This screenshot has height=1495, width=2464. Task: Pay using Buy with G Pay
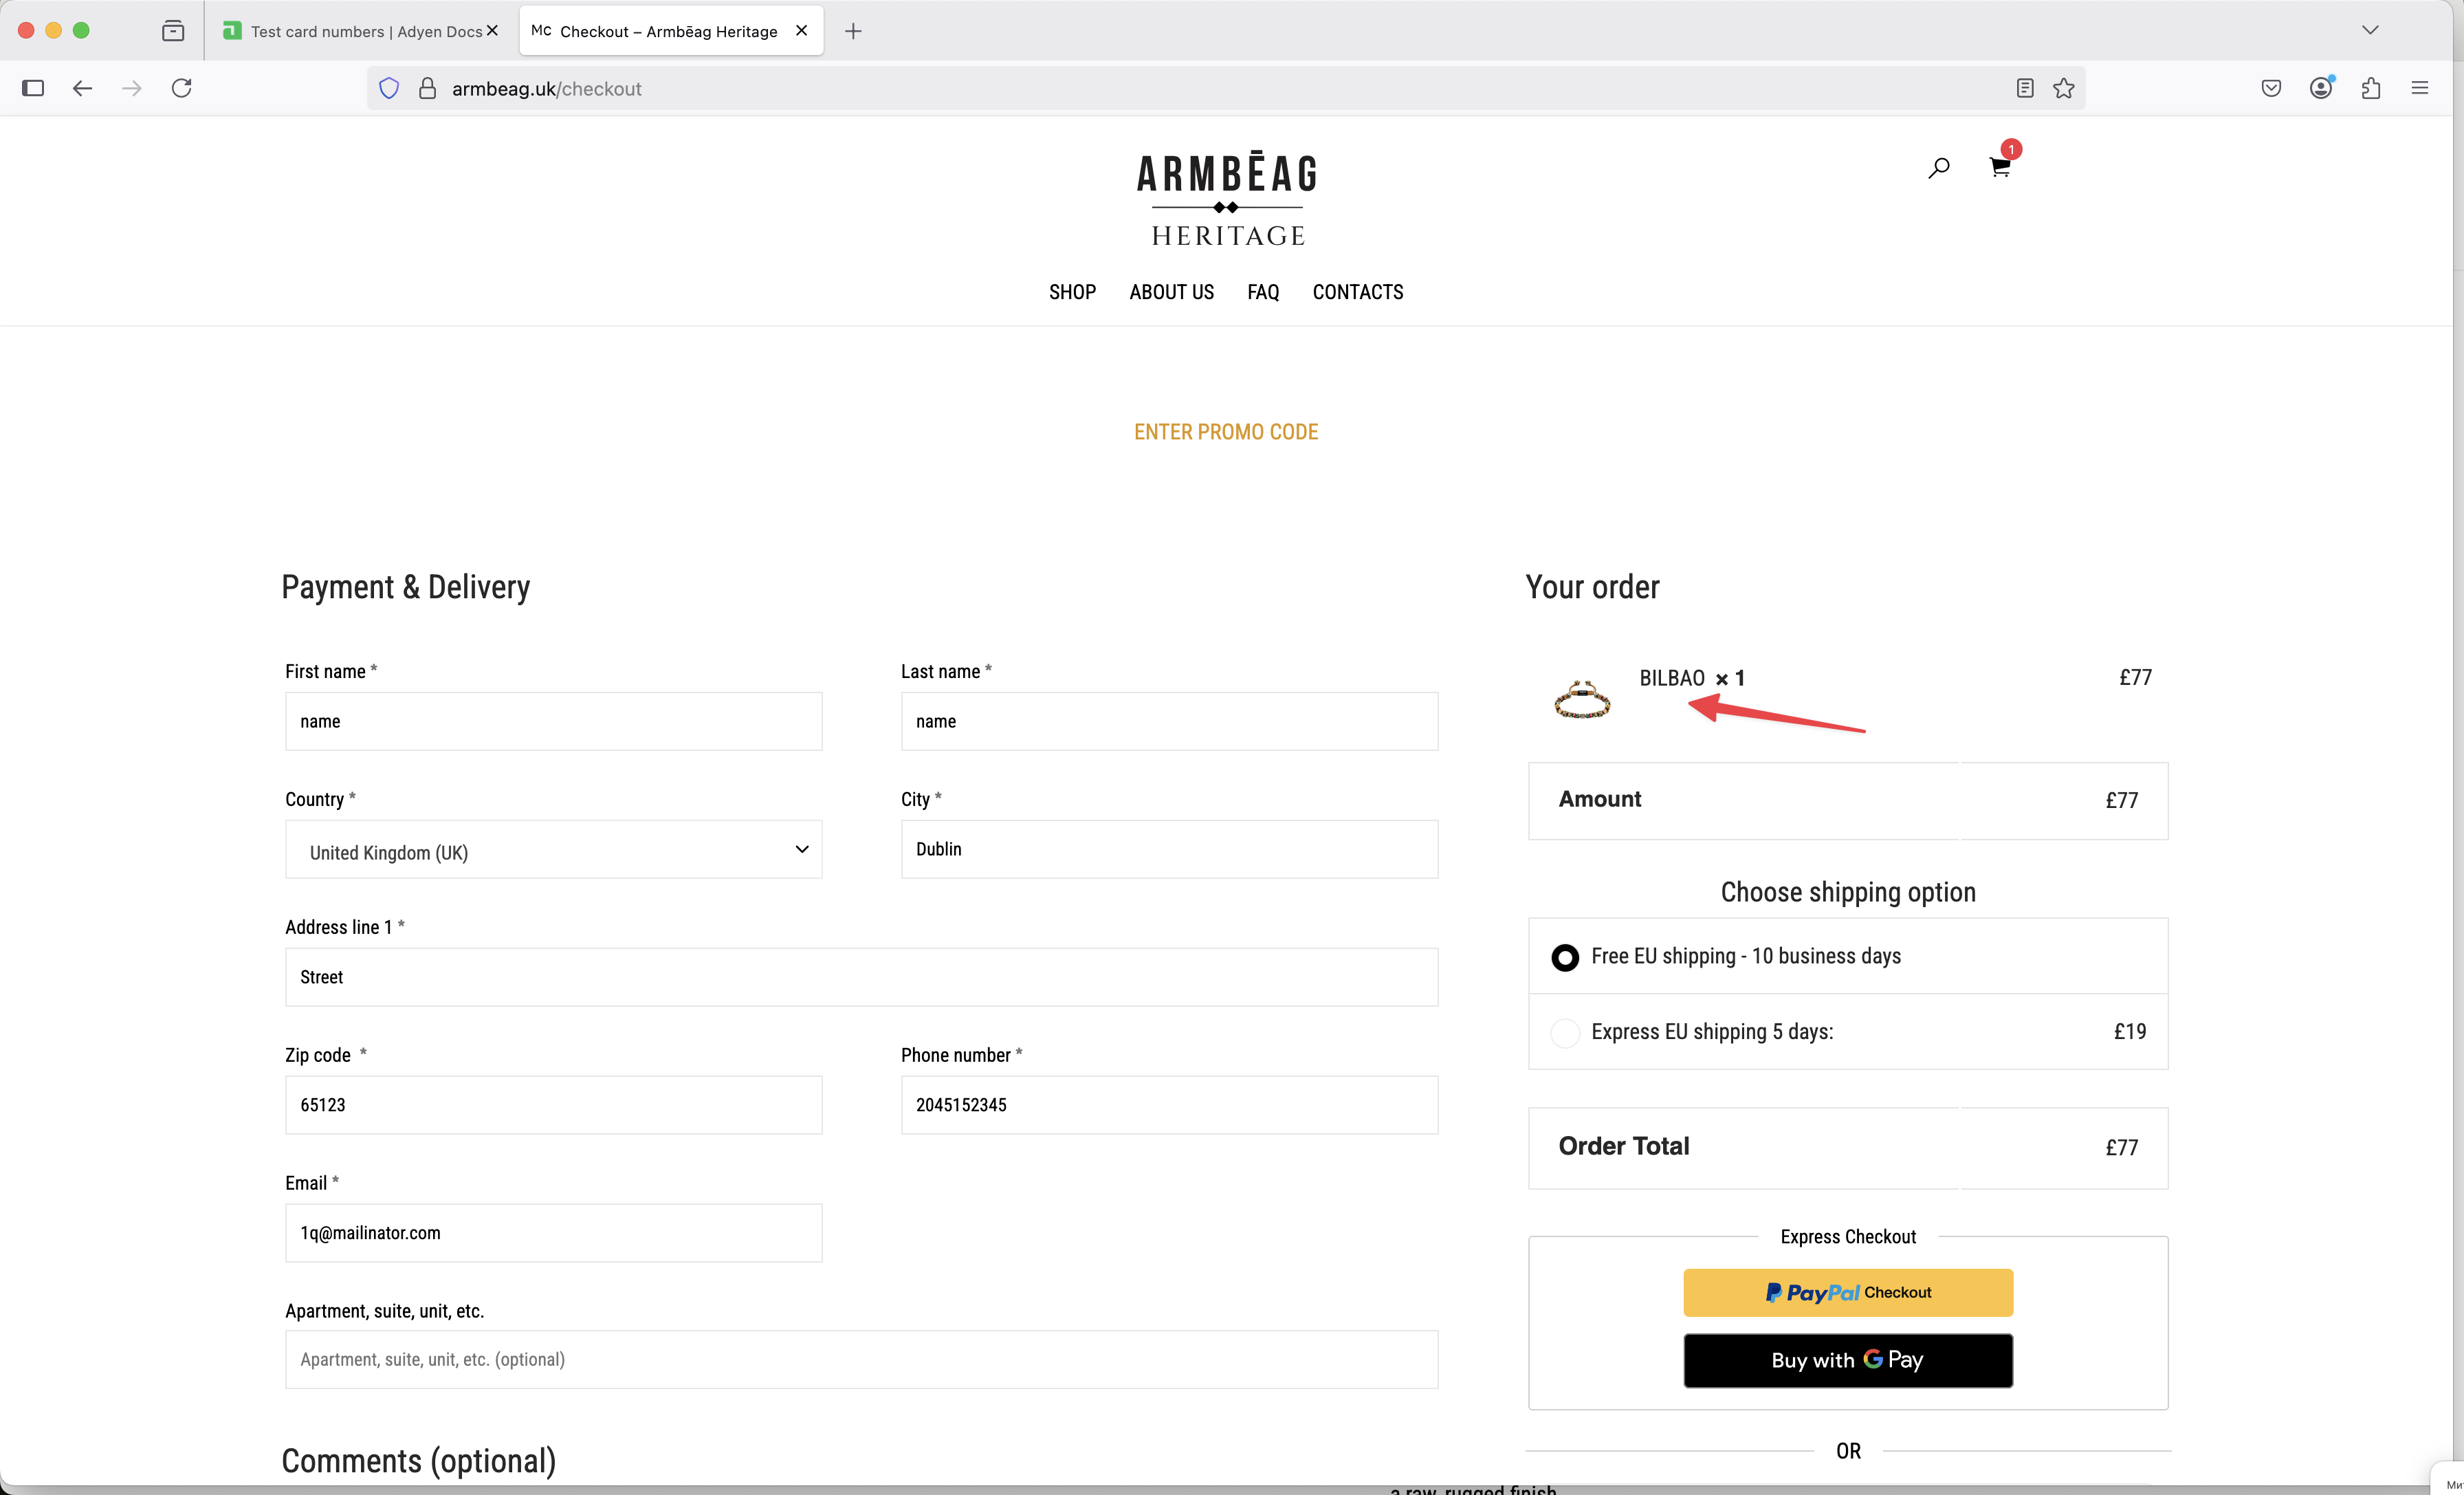click(1847, 1360)
